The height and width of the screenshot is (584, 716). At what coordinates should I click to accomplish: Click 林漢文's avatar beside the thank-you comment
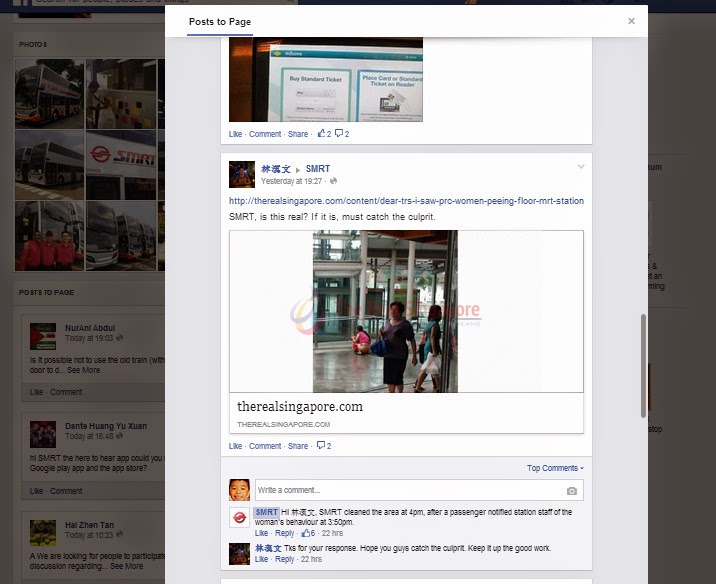(x=239, y=554)
